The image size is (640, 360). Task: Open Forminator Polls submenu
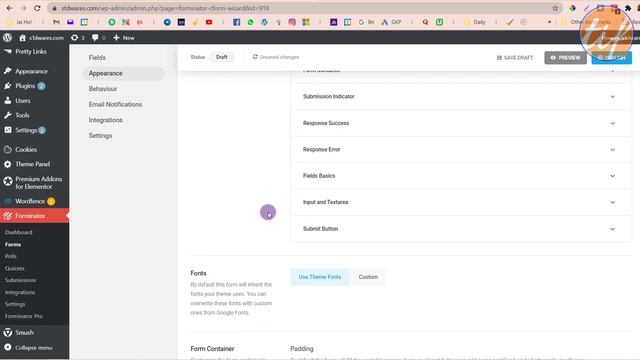[11, 256]
